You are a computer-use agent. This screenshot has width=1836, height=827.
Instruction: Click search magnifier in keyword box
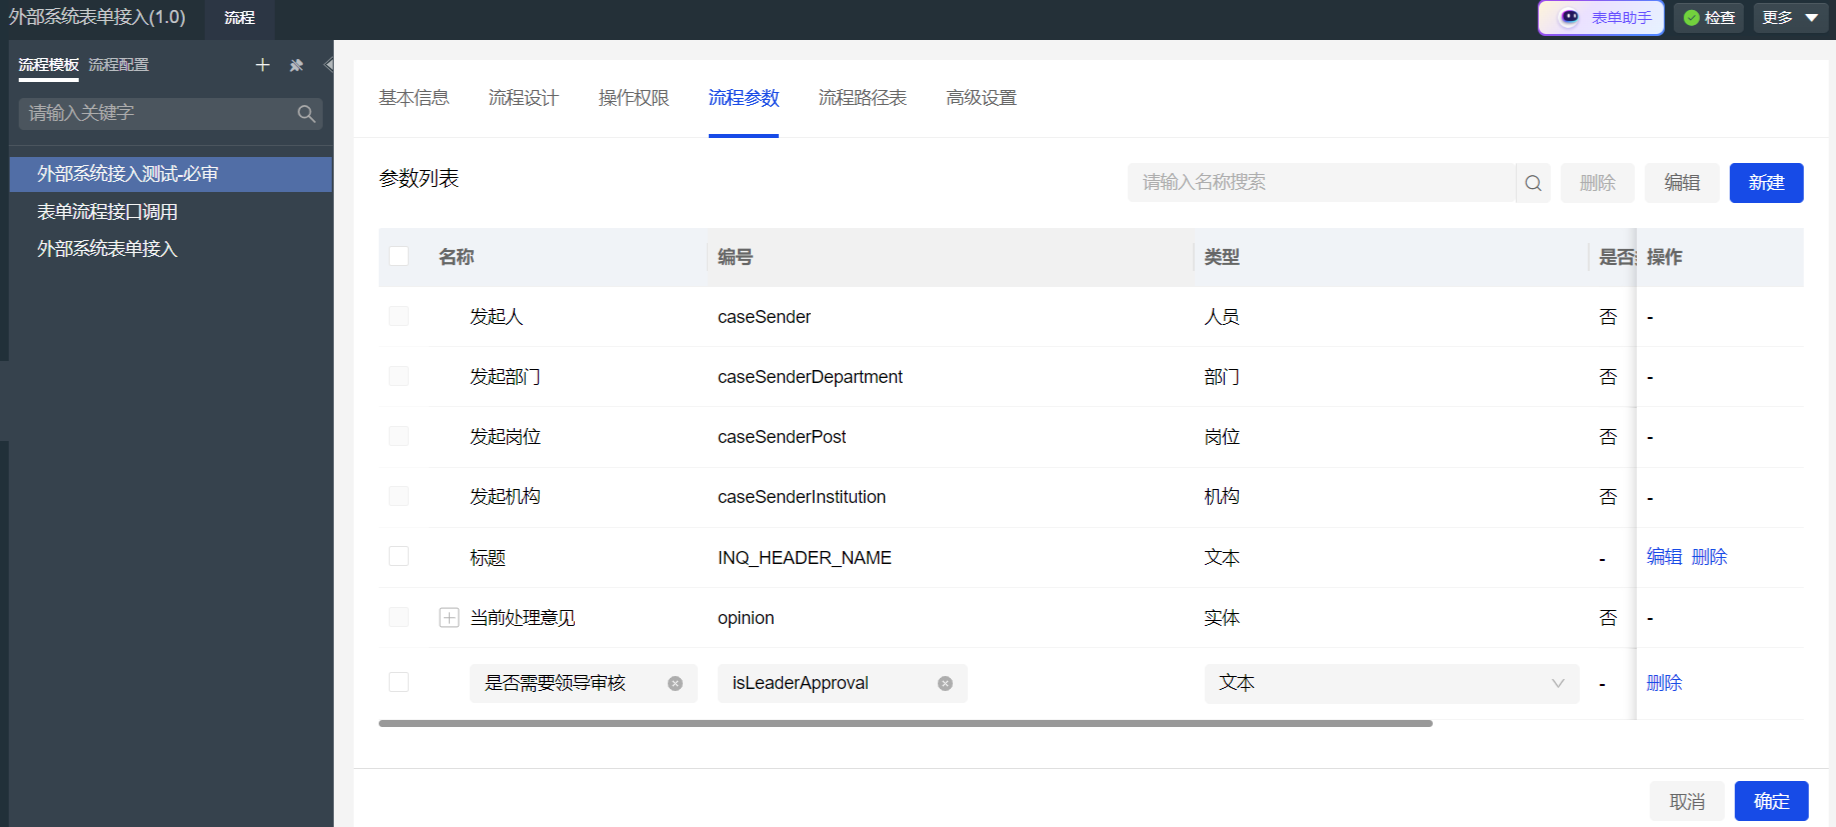[x=306, y=114]
